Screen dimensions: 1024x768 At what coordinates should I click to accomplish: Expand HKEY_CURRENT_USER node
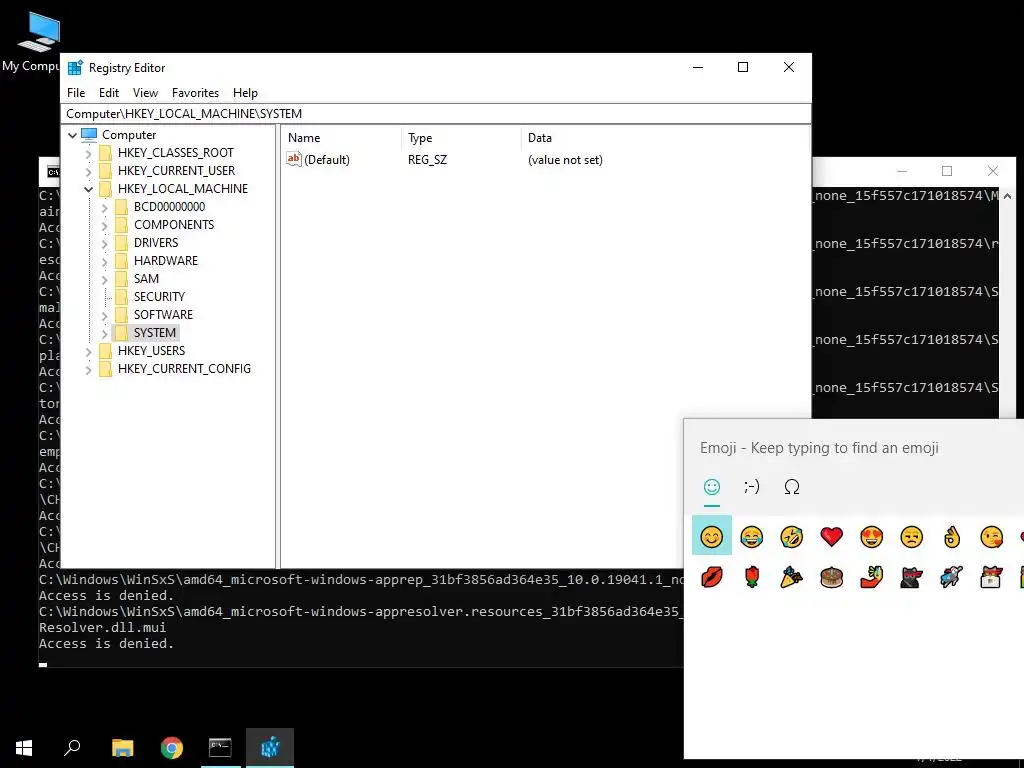(88, 171)
